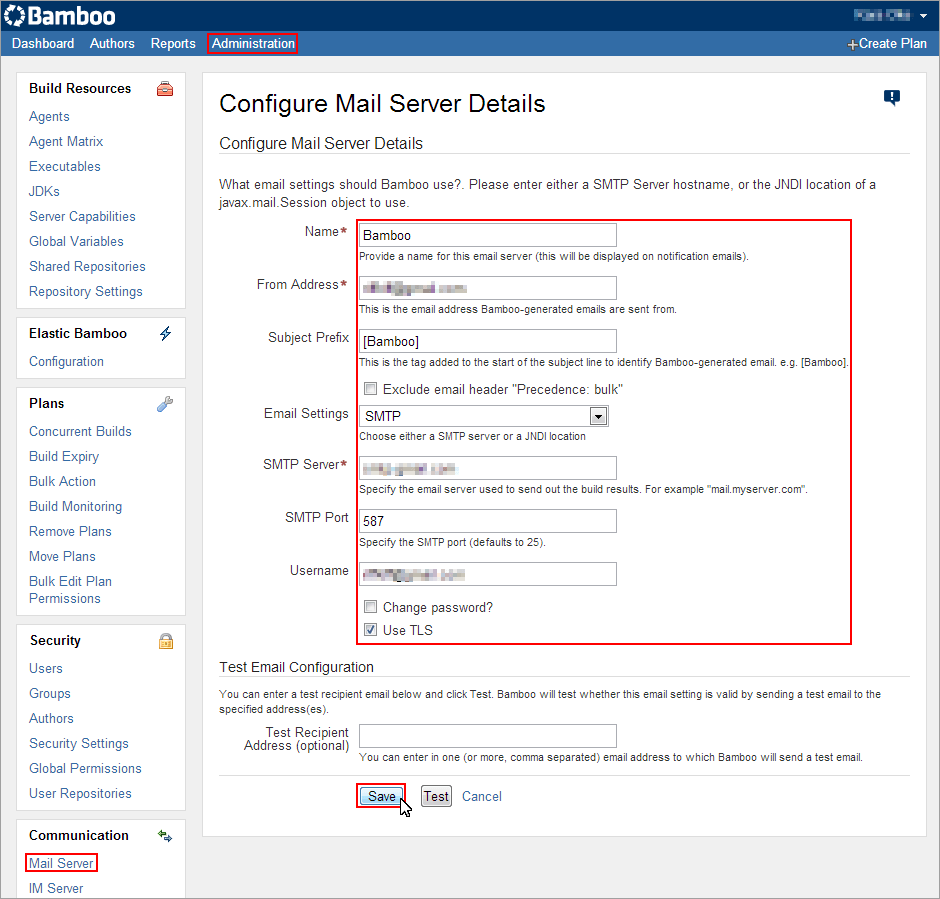Screen dimensions: 940x899
Task: Open the Administration tab
Action: (252, 44)
